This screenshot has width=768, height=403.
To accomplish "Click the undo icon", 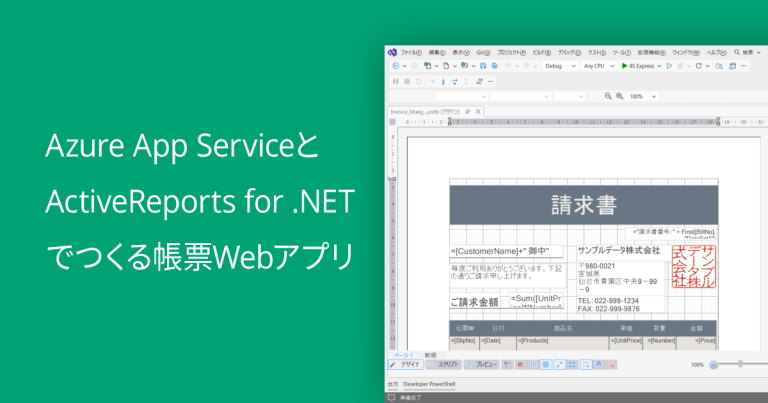I will (508, 66).
